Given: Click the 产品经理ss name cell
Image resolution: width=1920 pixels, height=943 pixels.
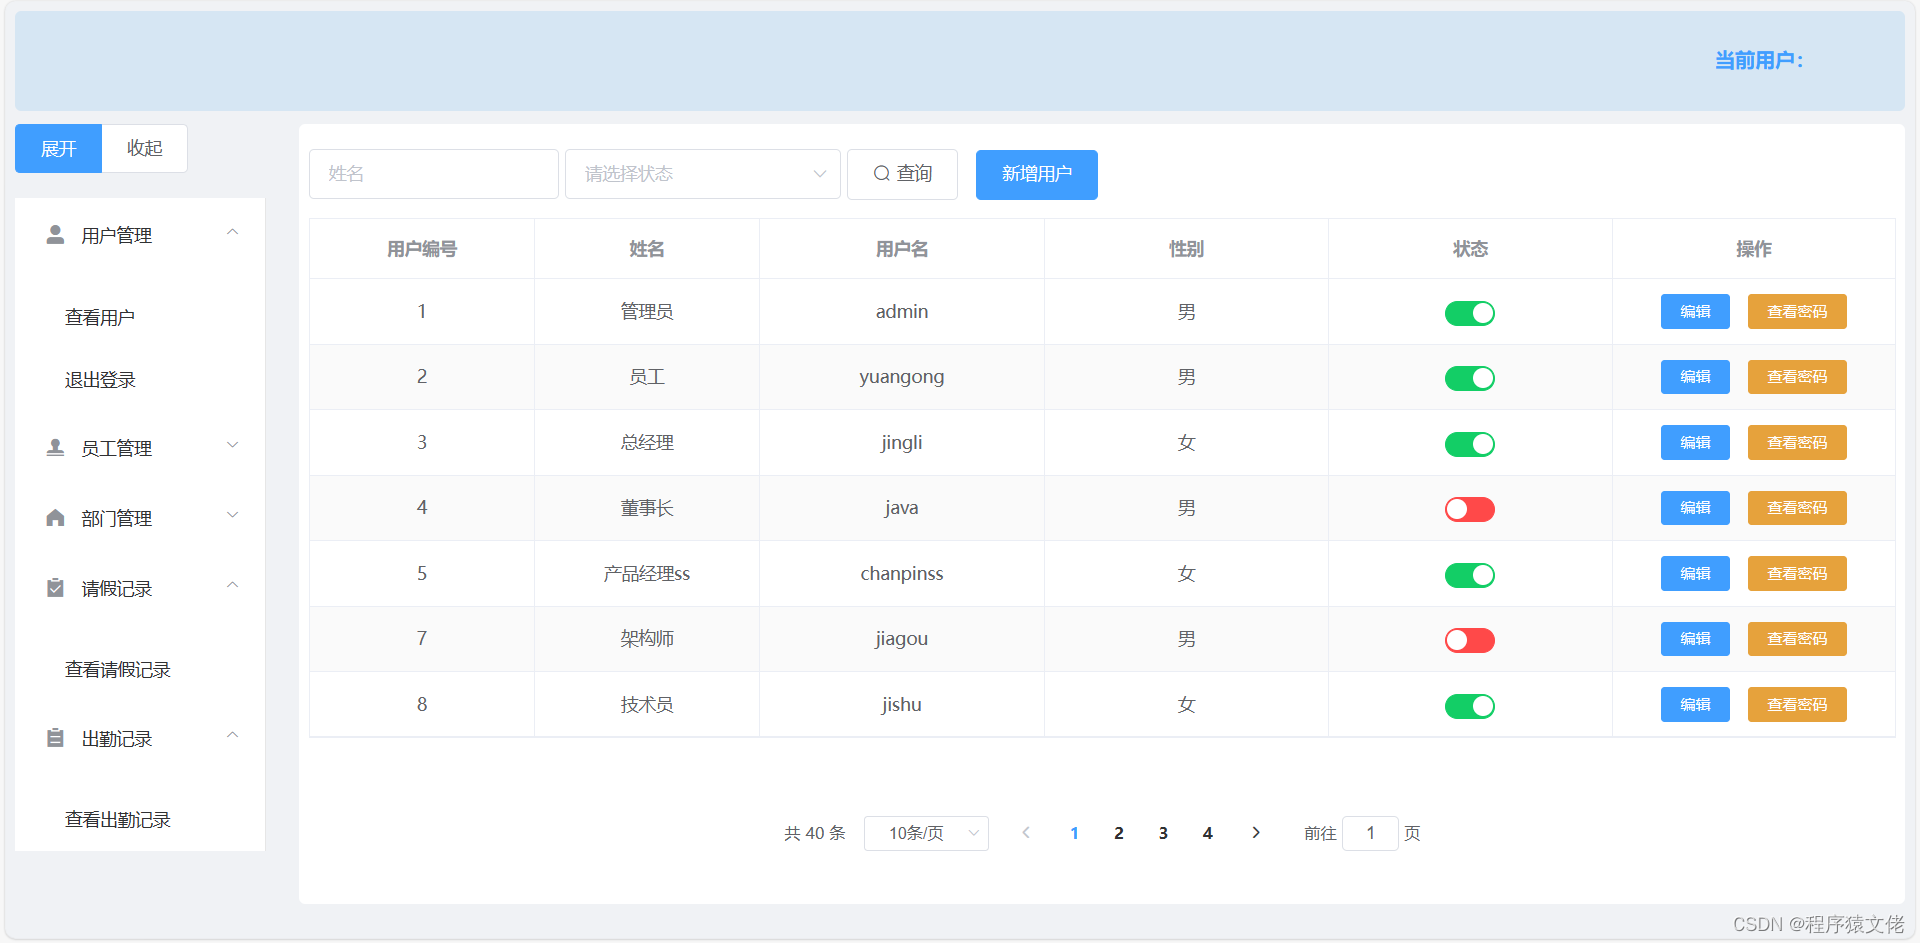Looking at the screenshot, I should [647, 574].
